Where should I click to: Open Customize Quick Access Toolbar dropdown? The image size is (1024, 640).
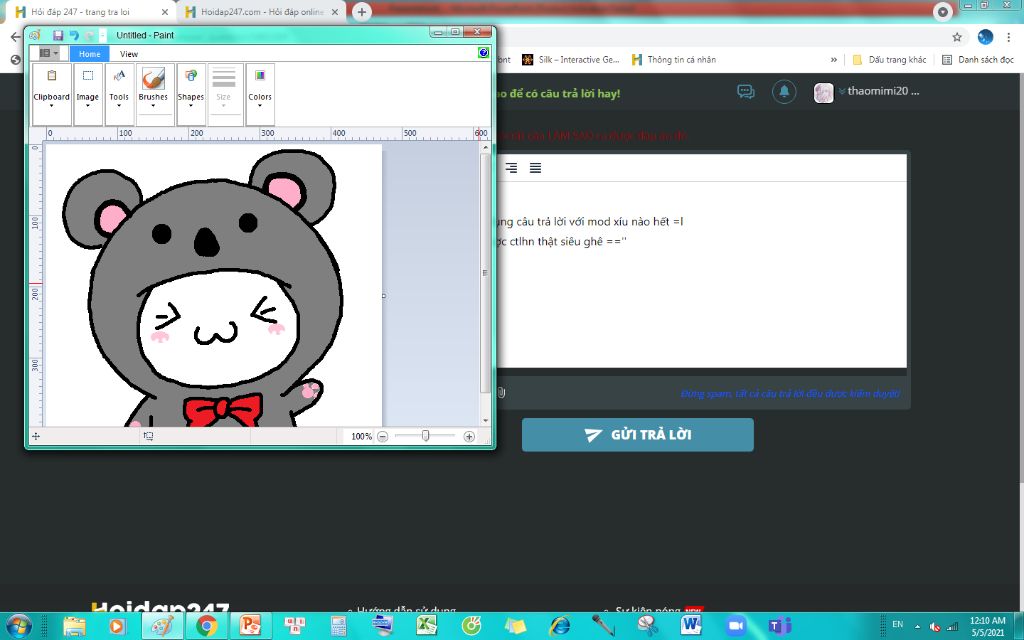(103, 35)
